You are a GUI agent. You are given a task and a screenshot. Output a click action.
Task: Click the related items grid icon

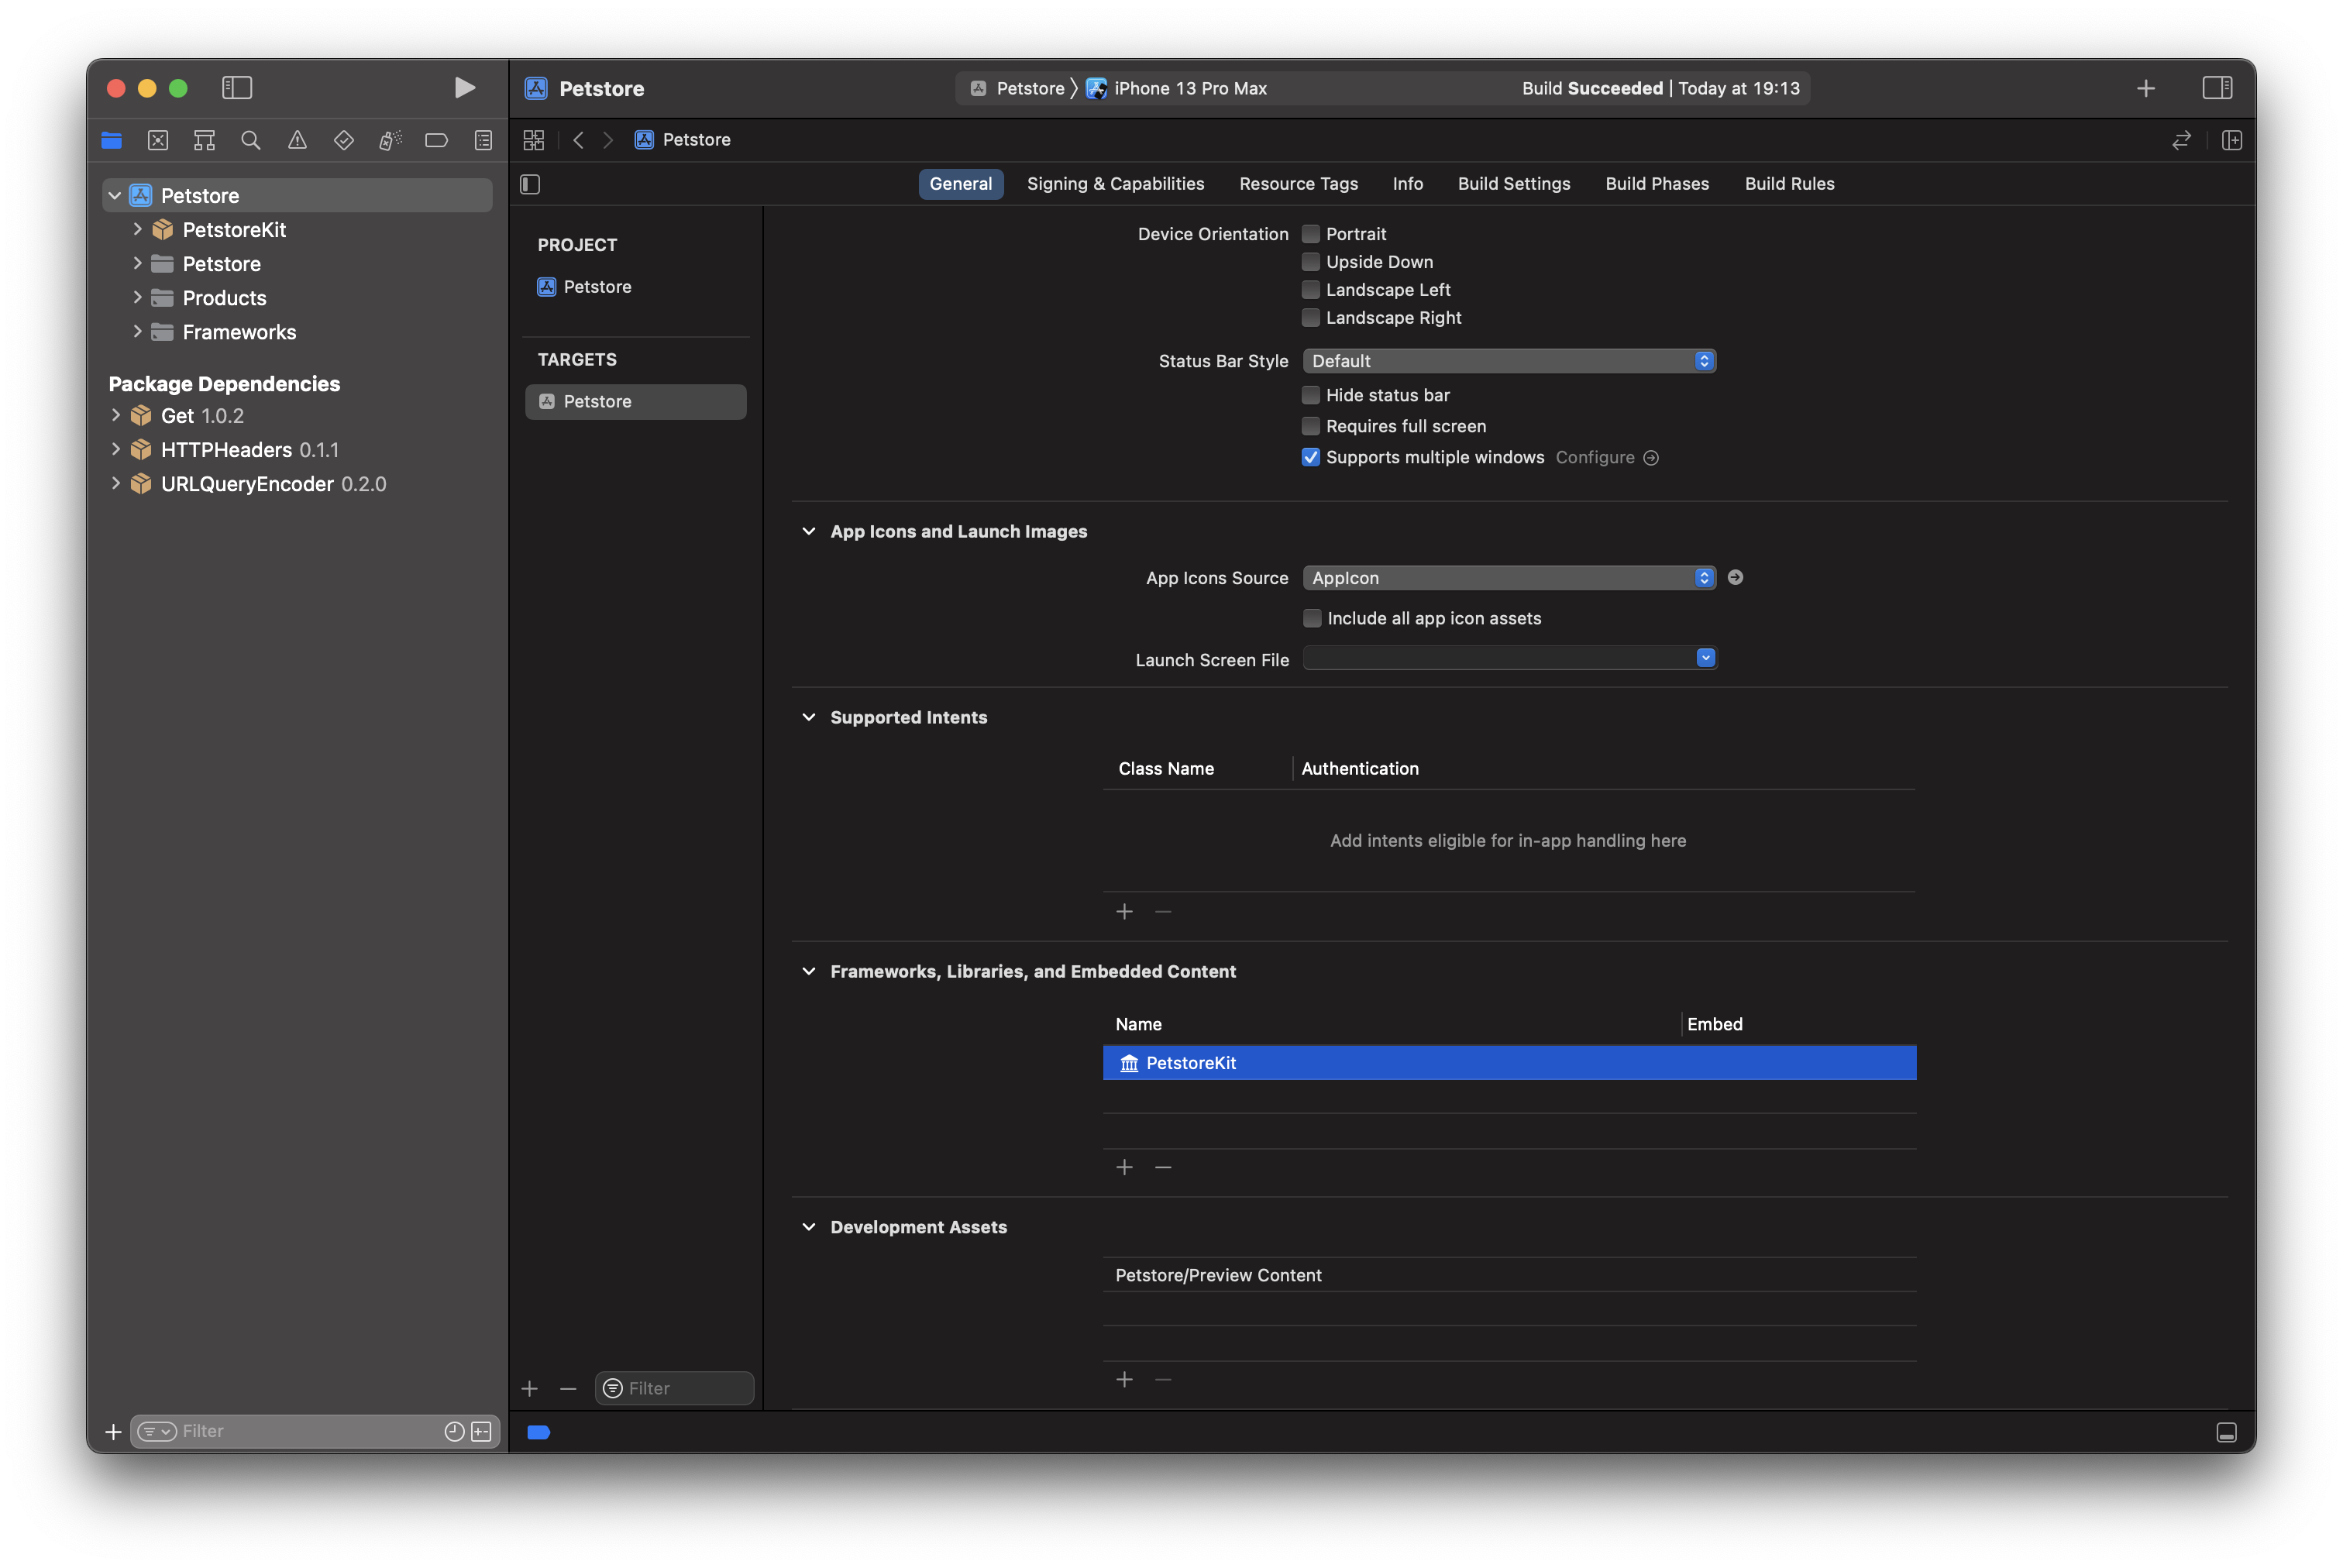(x=534, y=140)
